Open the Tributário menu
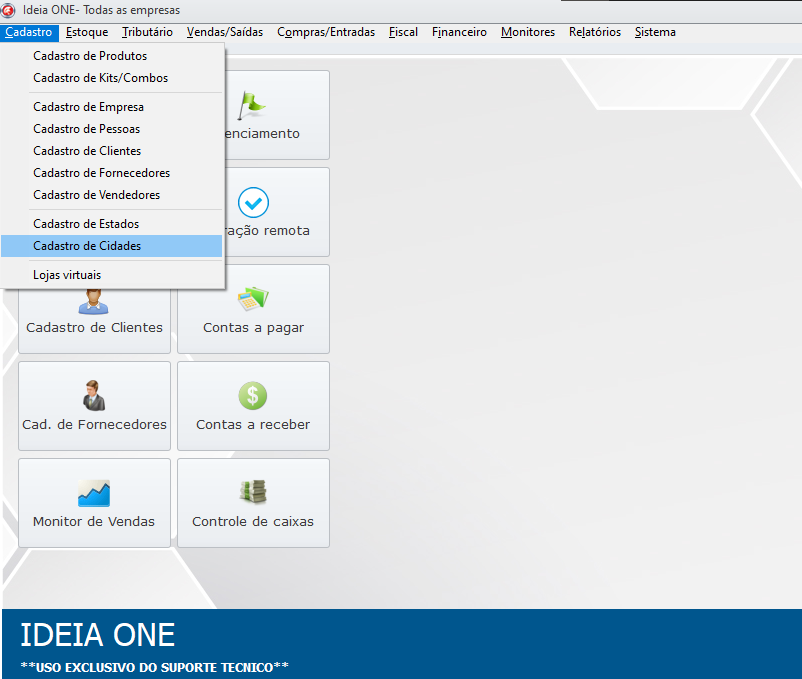Viewport: 802px width, 679px height. 147,32
